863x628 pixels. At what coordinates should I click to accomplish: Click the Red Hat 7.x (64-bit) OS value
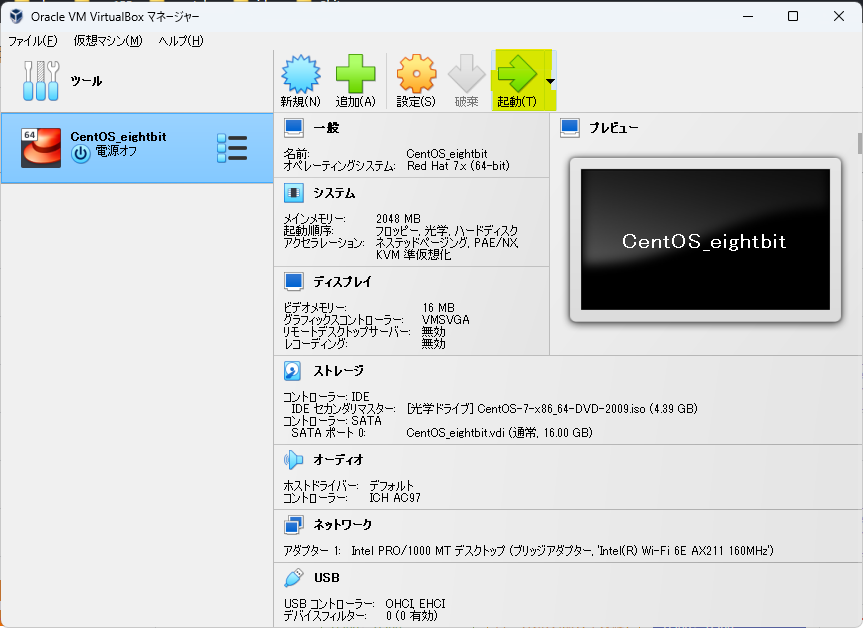[458, 166]
